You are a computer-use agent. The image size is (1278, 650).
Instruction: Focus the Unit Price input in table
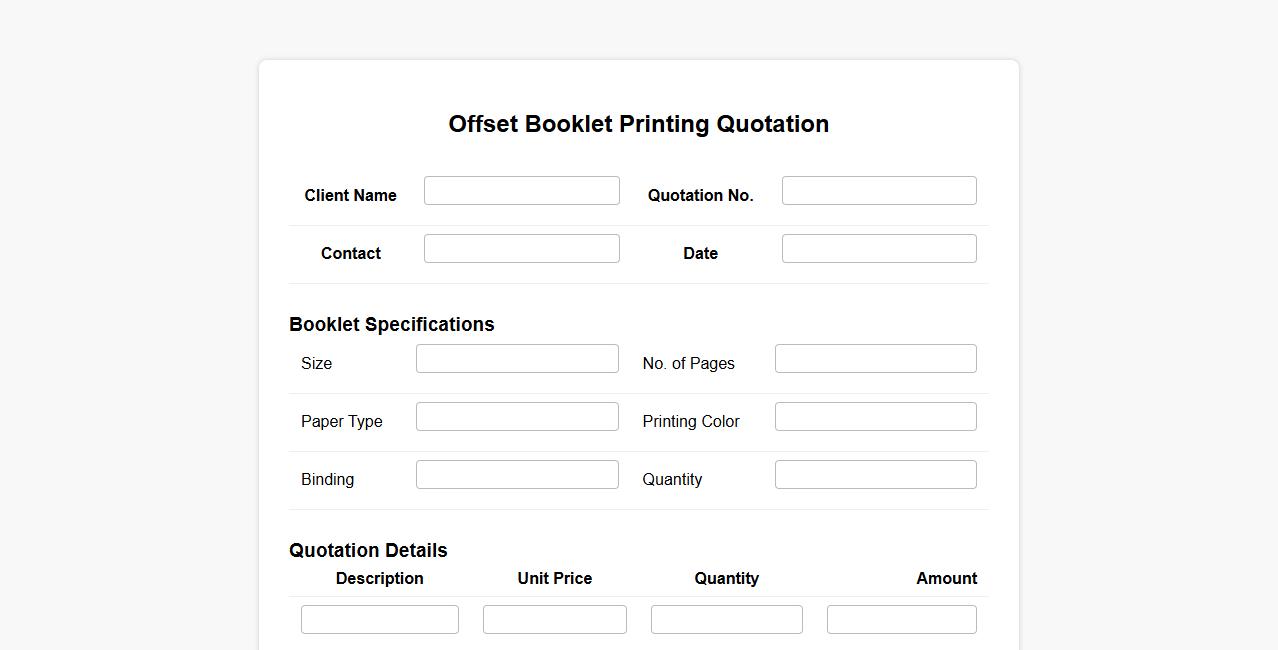tap(555, 620)
